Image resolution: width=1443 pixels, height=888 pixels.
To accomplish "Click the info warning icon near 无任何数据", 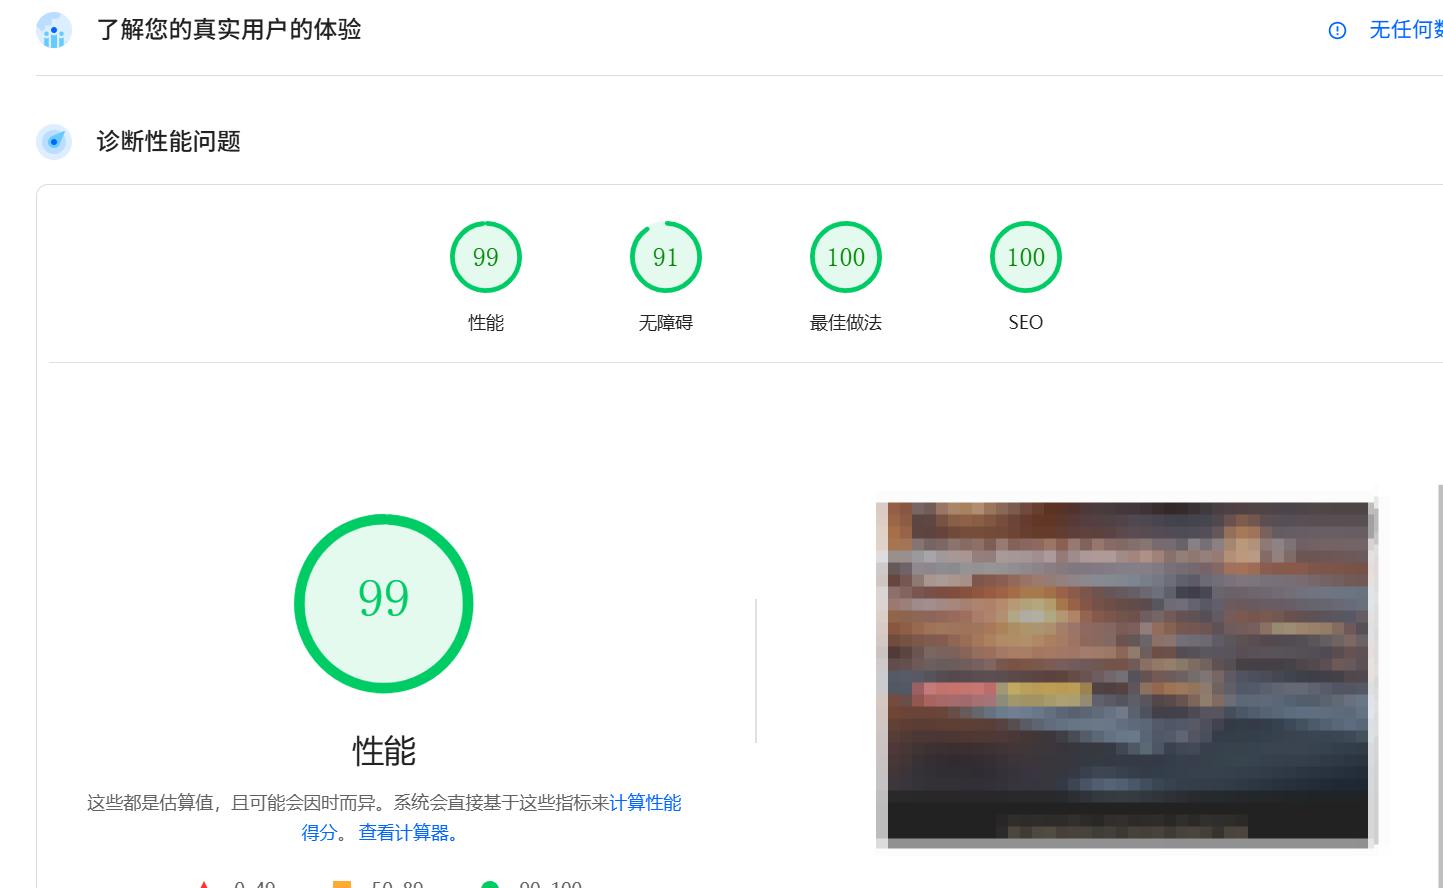I will [1337, 31].
